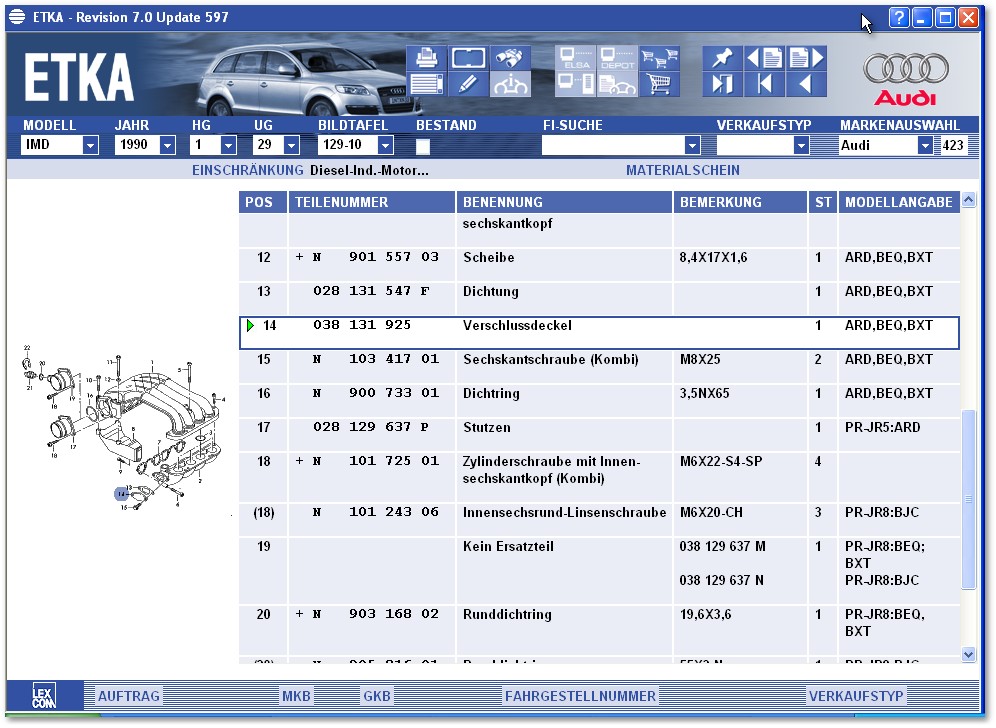Select the Scheibe row at position 12
The image size is (996, 728).
click(x=599, y=264)
